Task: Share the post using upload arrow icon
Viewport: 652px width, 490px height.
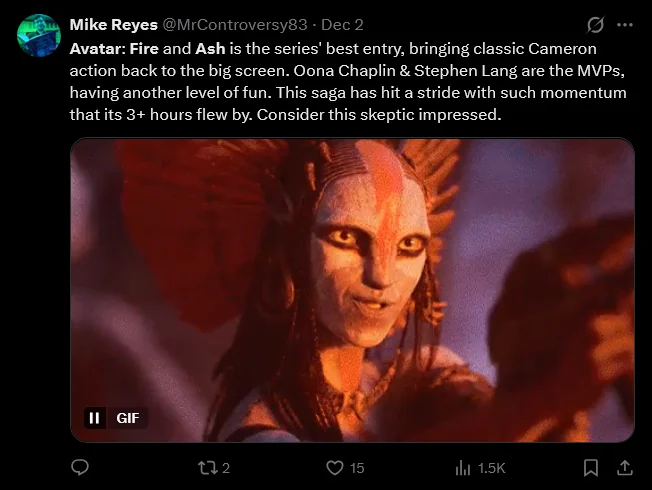Action: tap(624, 468)
